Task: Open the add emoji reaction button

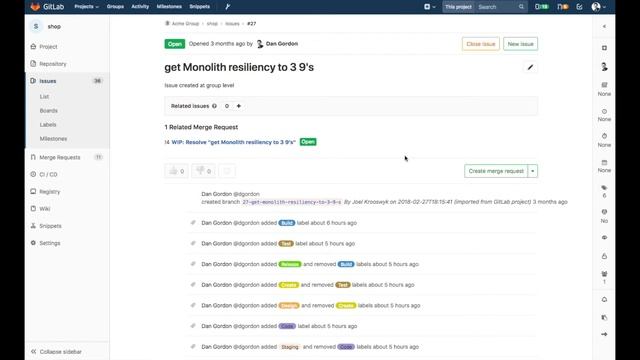Action: coord(227,171)
